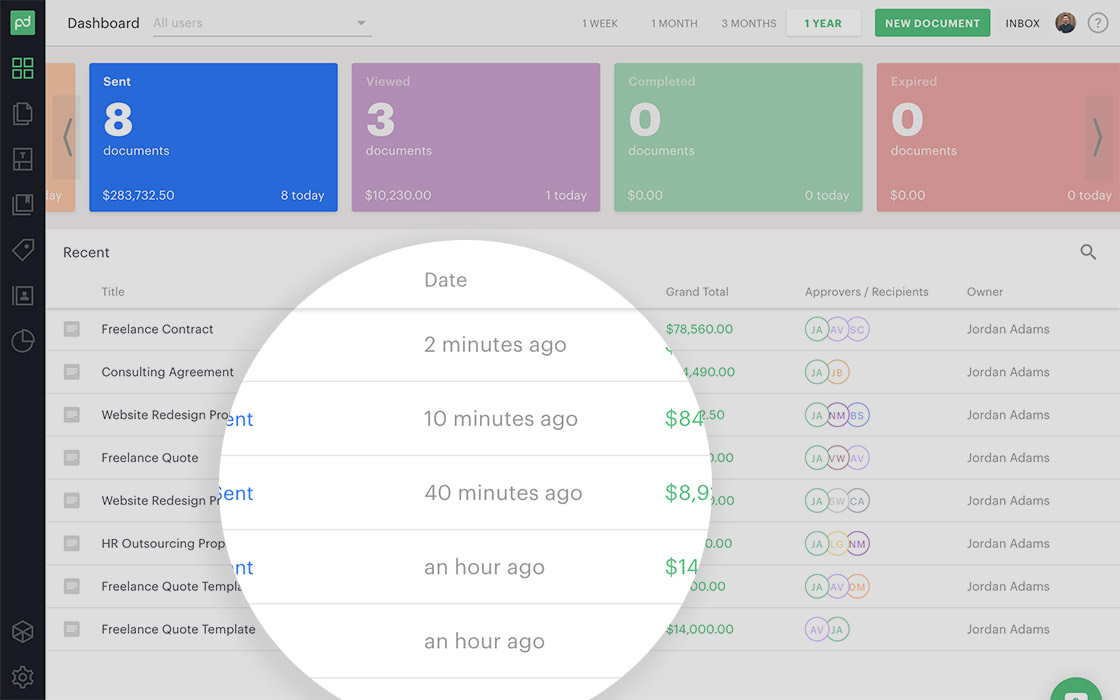
Task: Click the Owner column header
Action: pyautogui.click(x=985, y=291)
